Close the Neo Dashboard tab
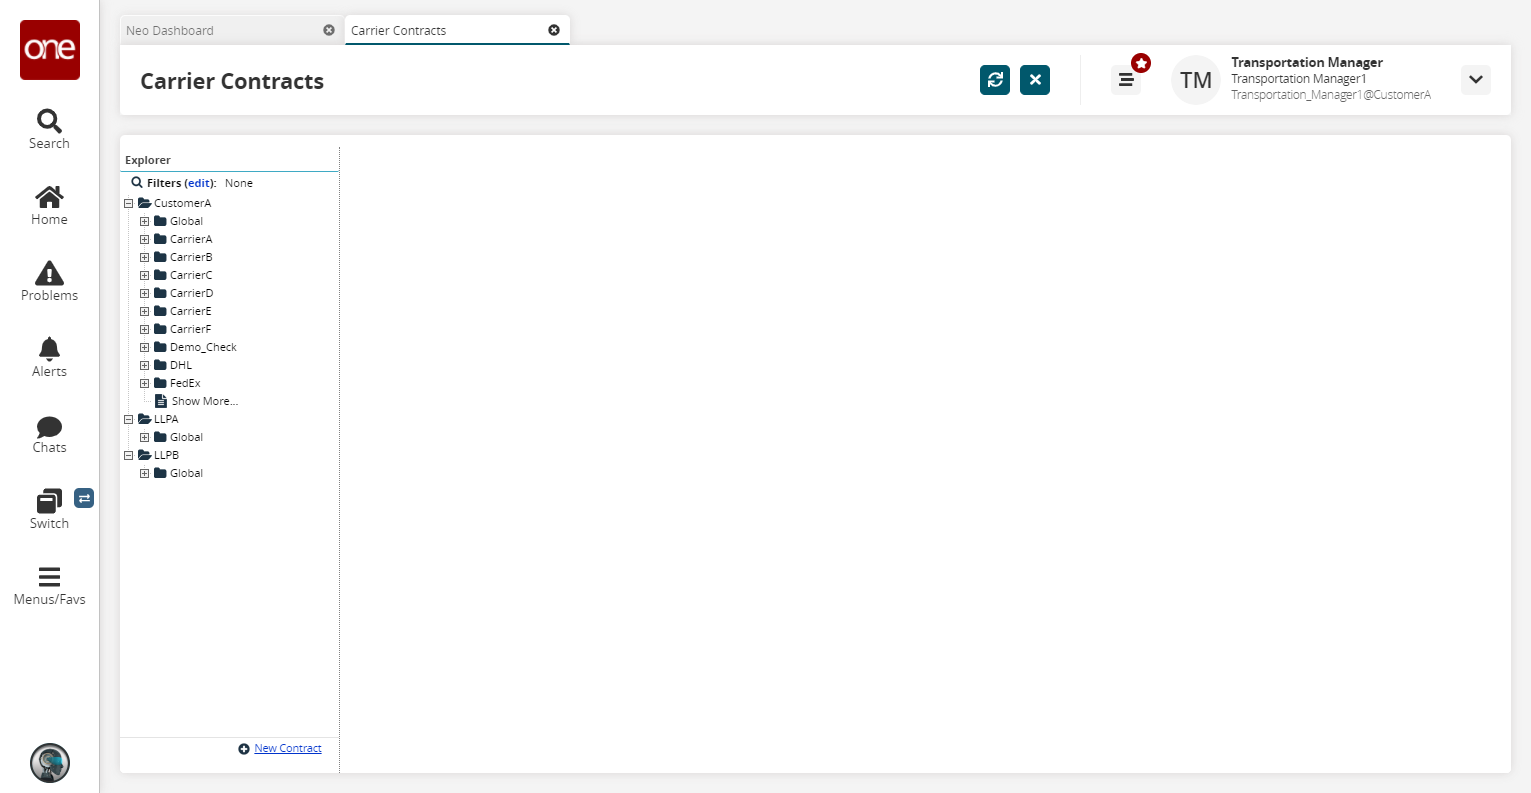1531x793 pixels. (329, 30)
